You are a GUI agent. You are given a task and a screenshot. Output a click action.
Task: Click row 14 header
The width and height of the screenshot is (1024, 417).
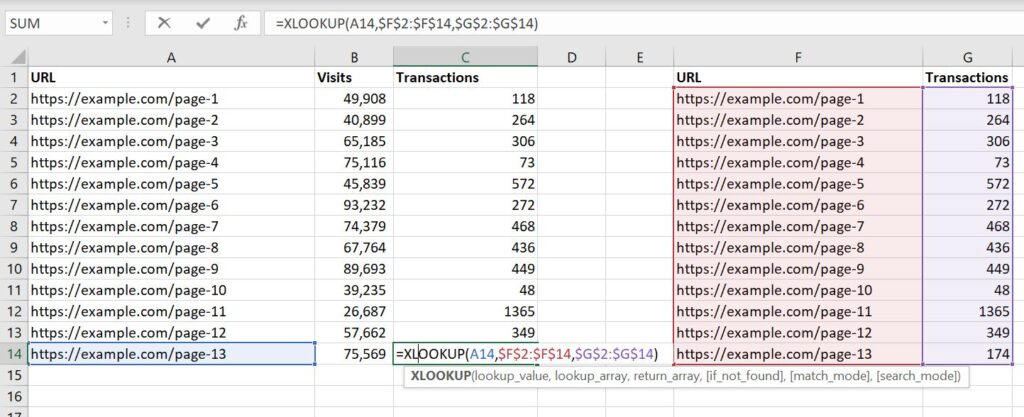point(14,353)
